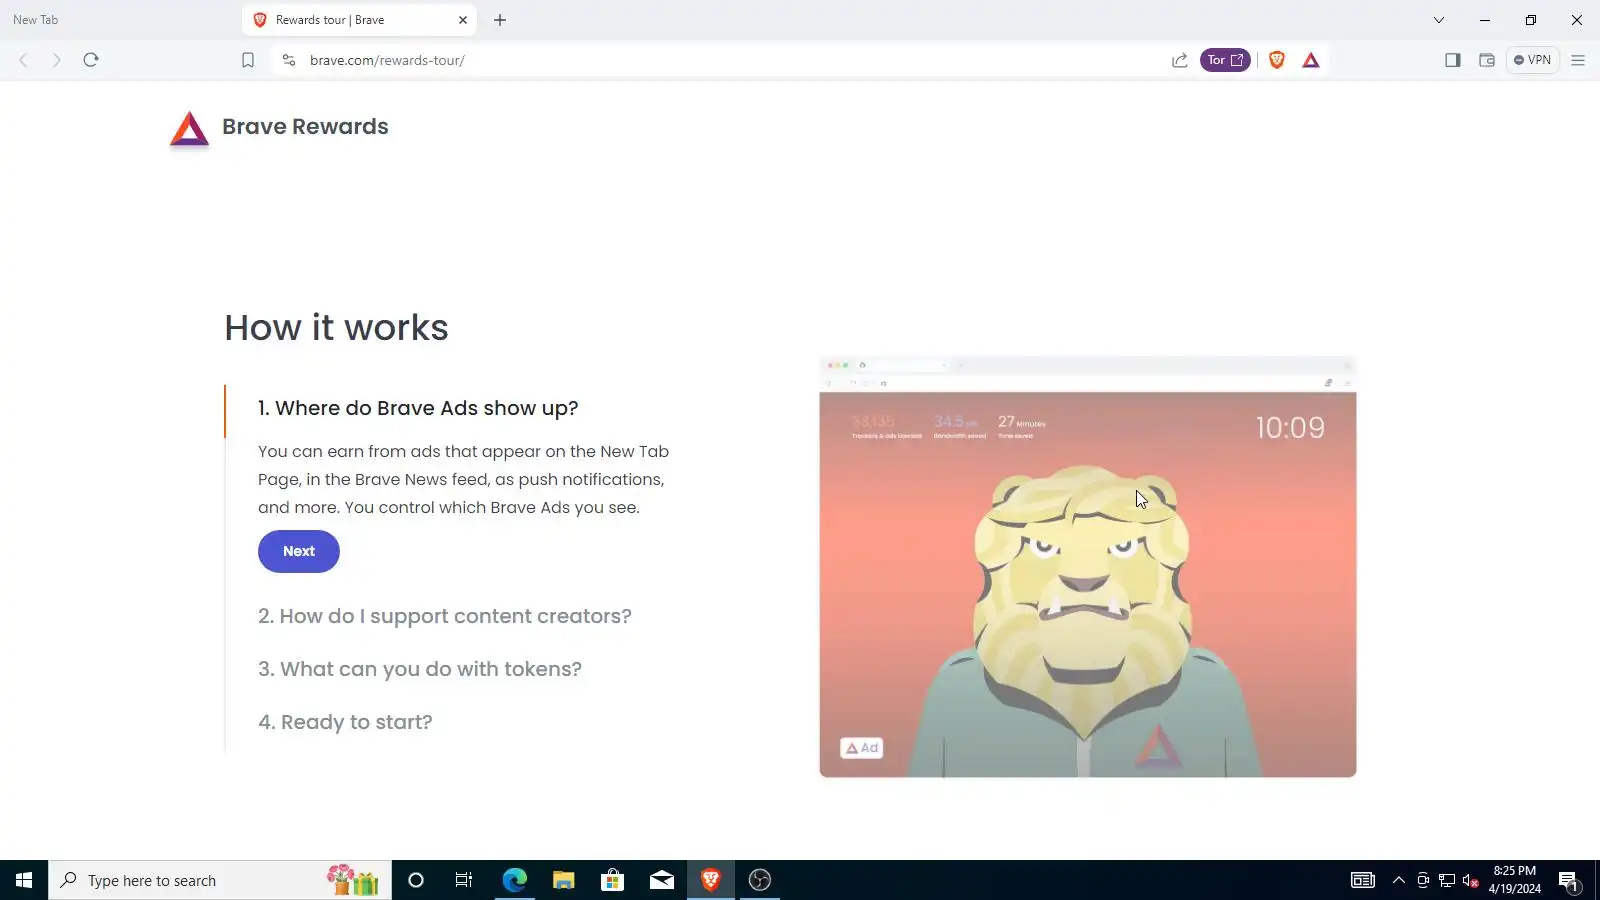Reload the page
The image size is (1600, 900).
coord(91,60)
